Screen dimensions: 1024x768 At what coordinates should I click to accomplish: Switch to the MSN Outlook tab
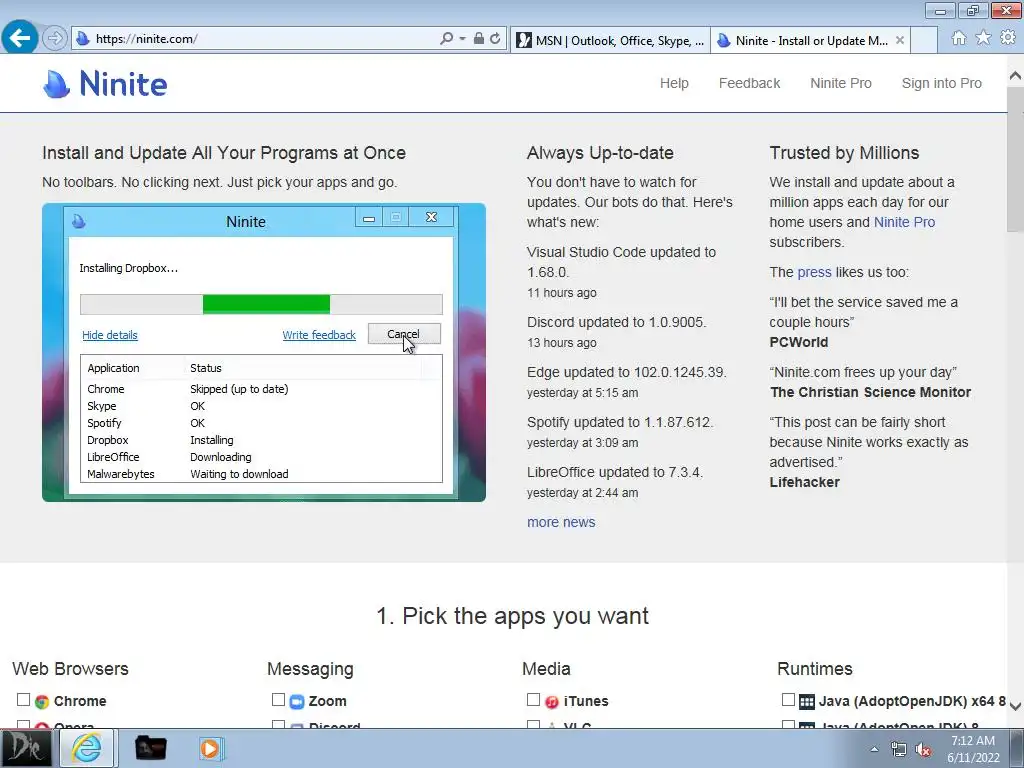pos(610,40)
